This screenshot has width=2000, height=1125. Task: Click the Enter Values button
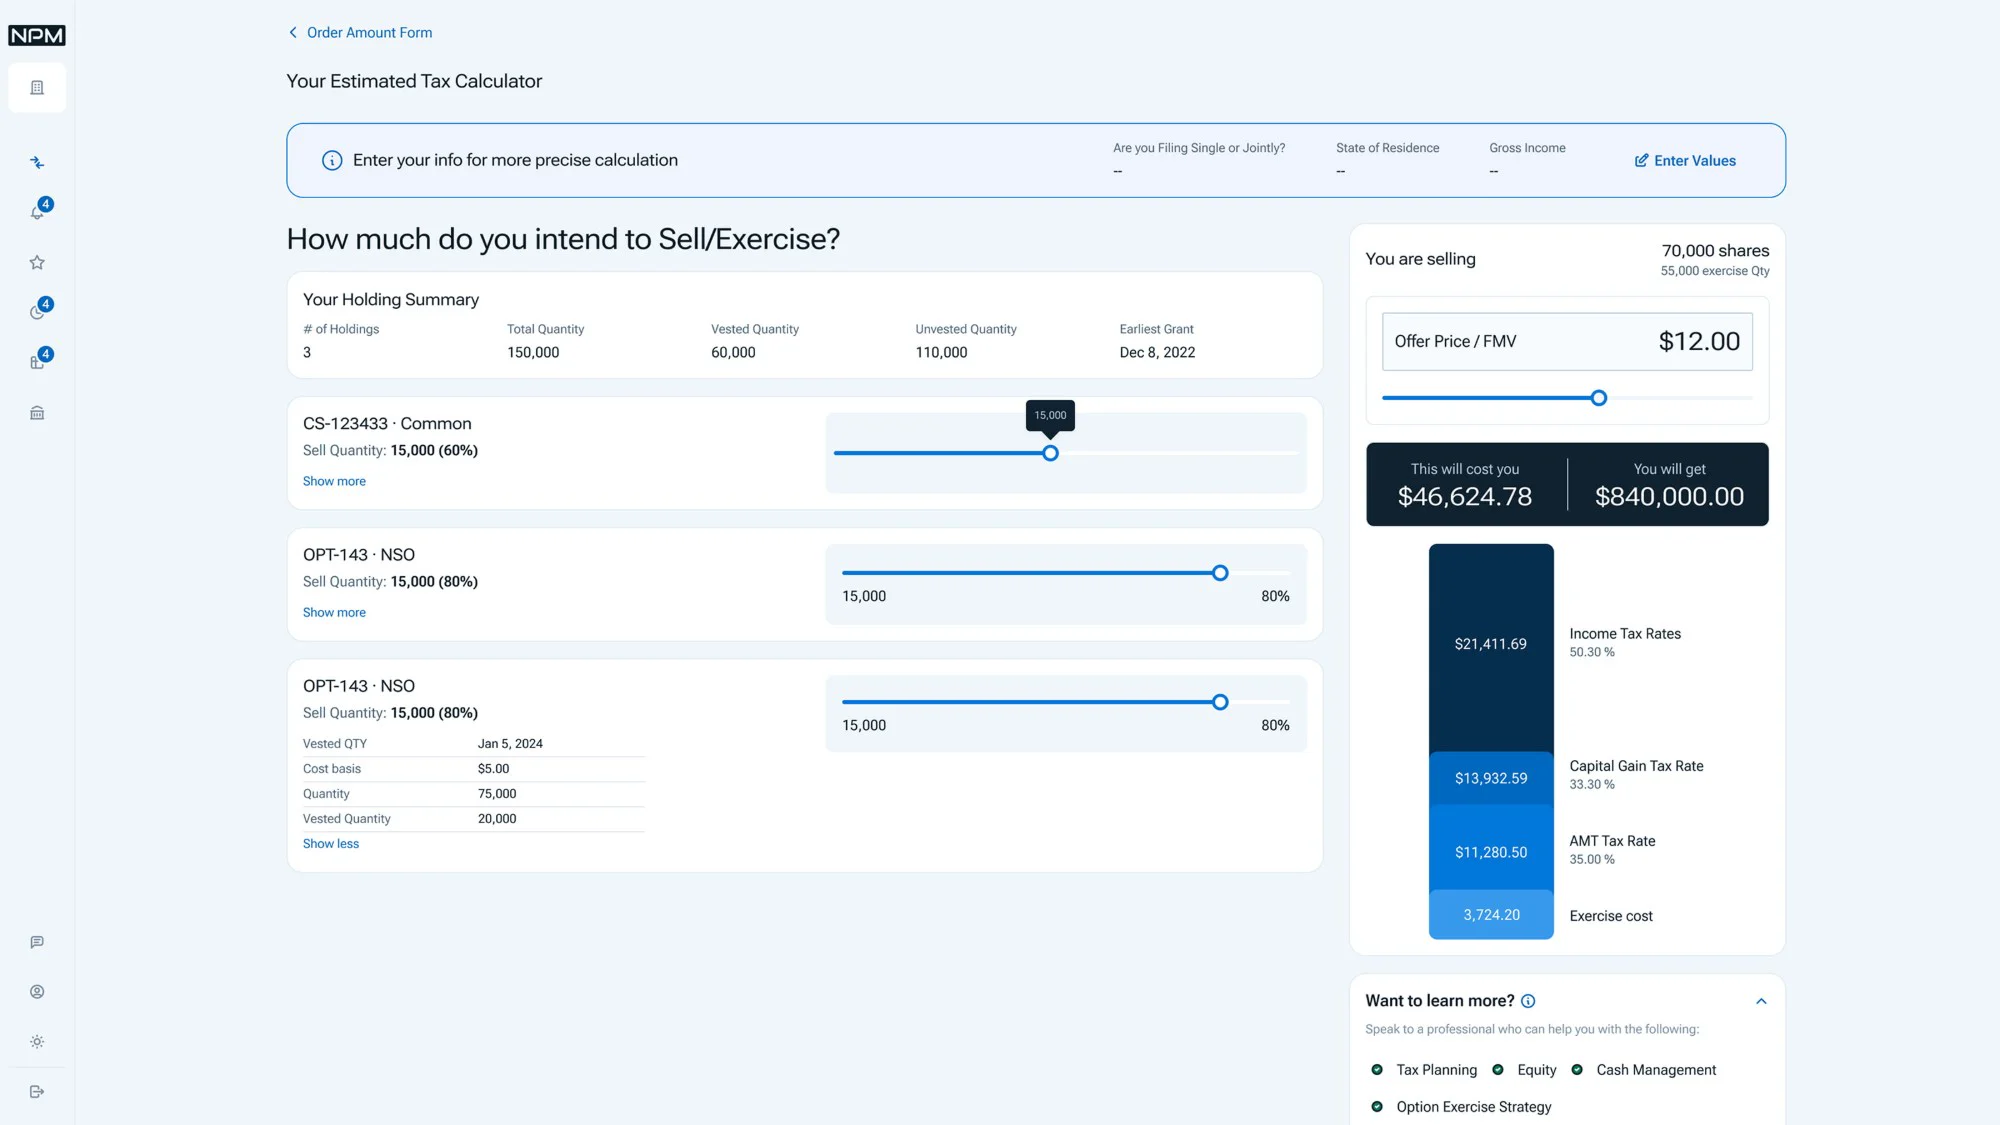(x=1685, y=160)
